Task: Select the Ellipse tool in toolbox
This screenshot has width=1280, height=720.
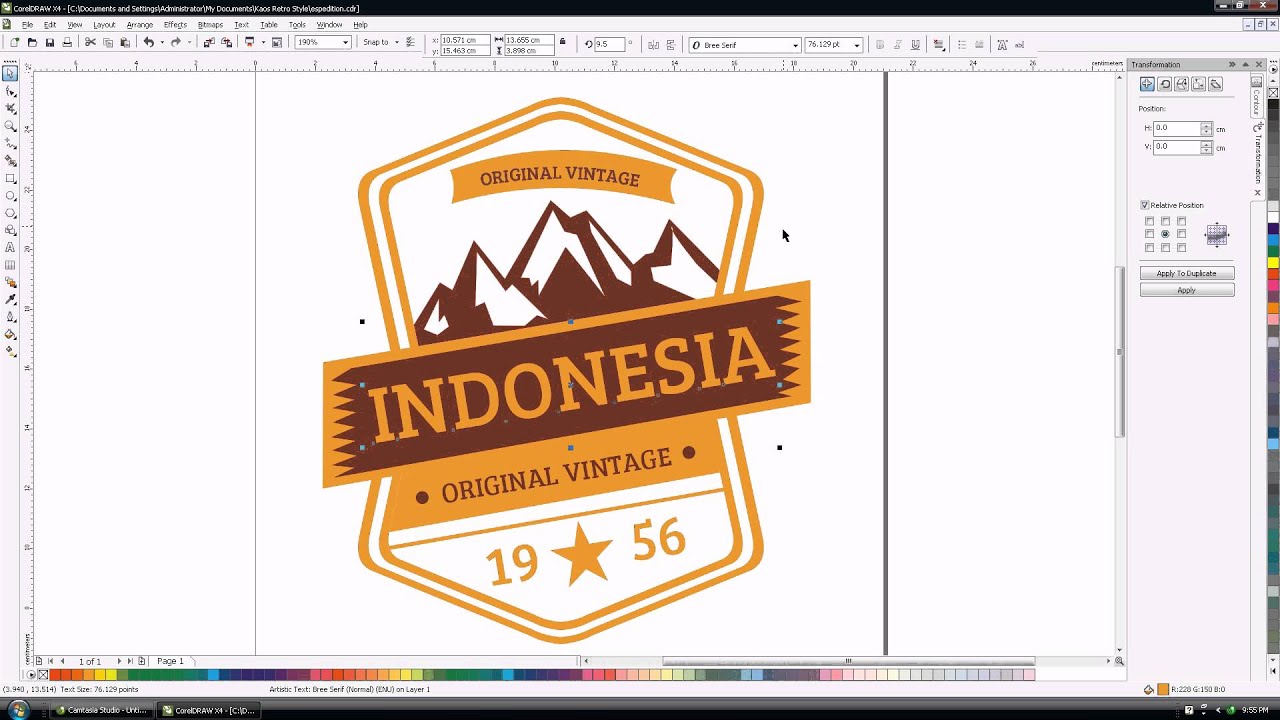Action: point(10,196)
